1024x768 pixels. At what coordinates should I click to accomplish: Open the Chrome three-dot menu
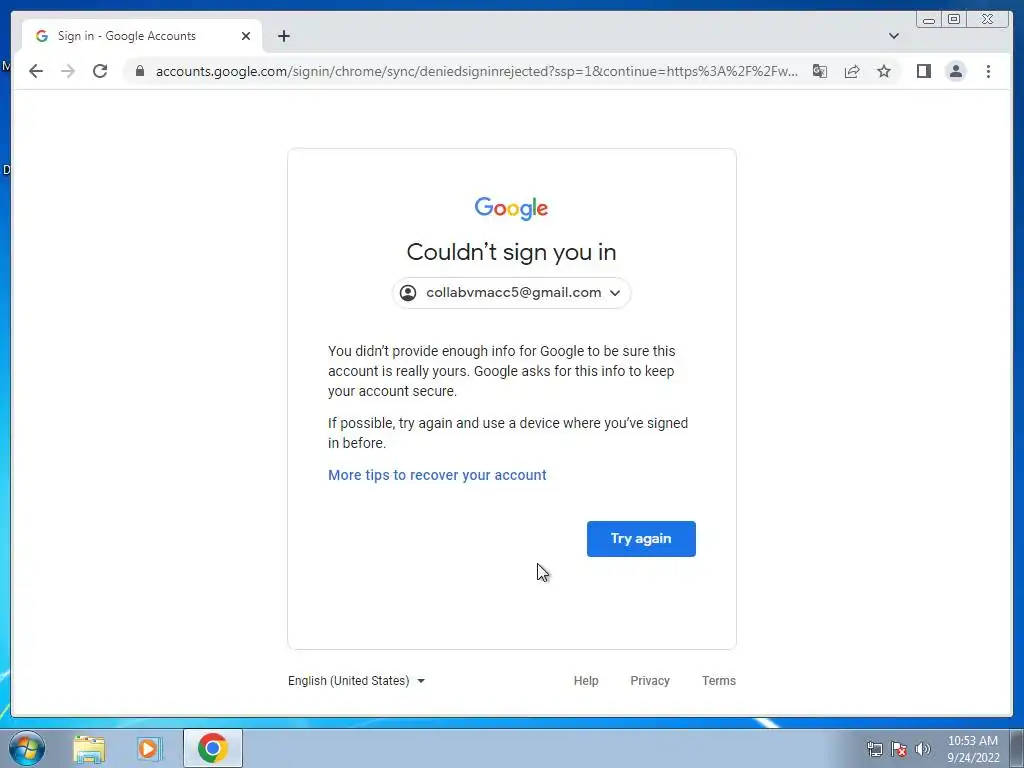point(988,71)
